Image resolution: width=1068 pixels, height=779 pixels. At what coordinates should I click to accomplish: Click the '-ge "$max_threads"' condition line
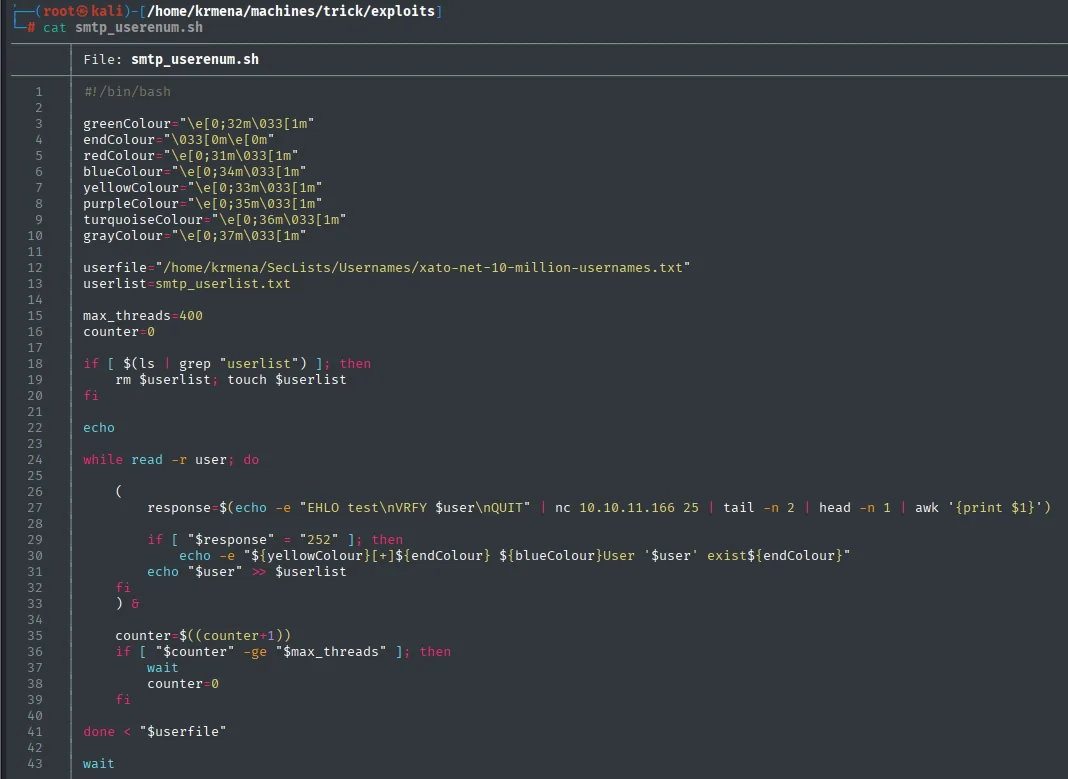[x=283, y=652]
